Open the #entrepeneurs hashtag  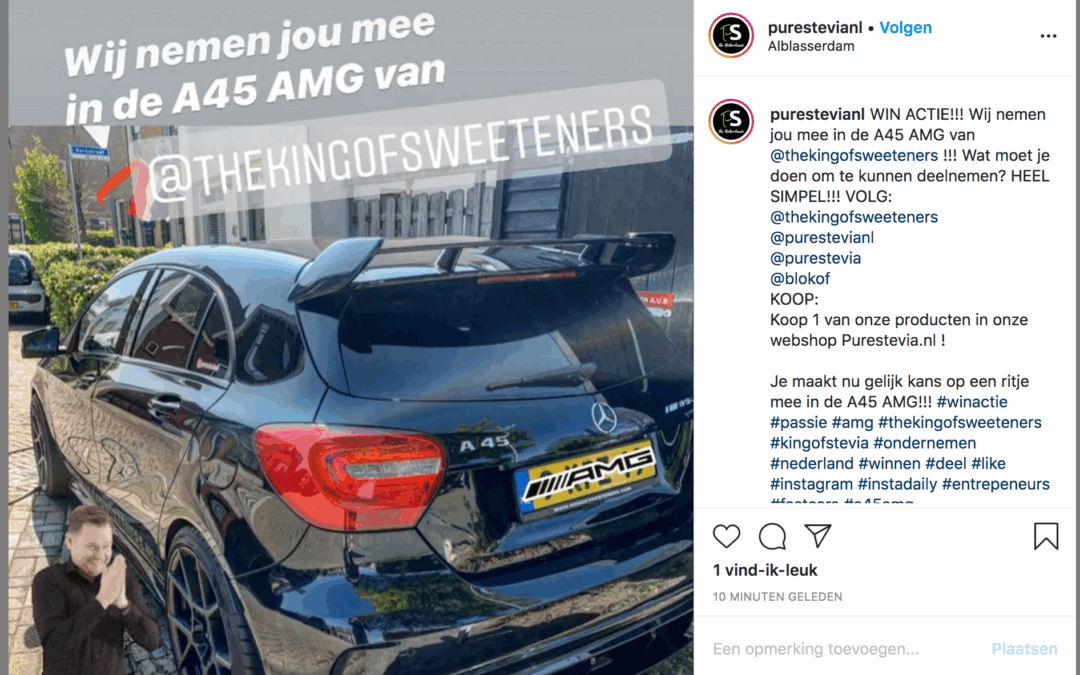[995, 484]
